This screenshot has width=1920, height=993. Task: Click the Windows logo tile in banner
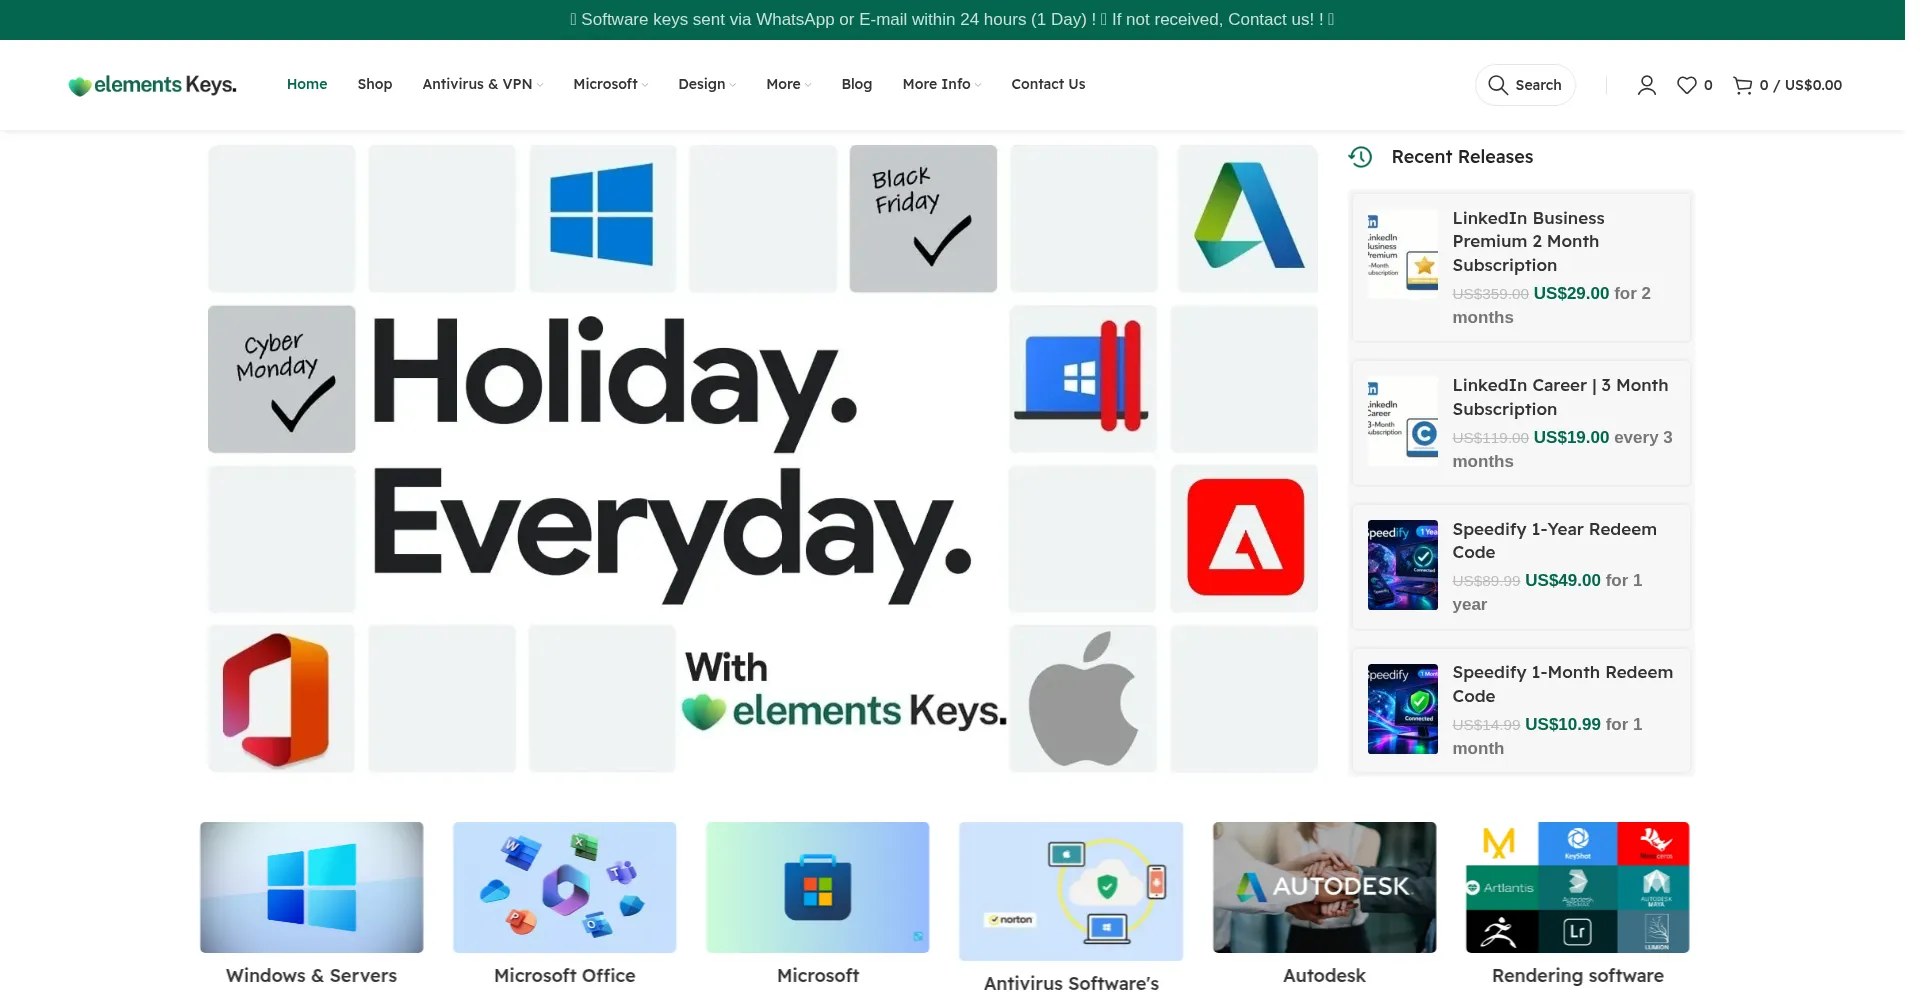[x=602, y=218]
